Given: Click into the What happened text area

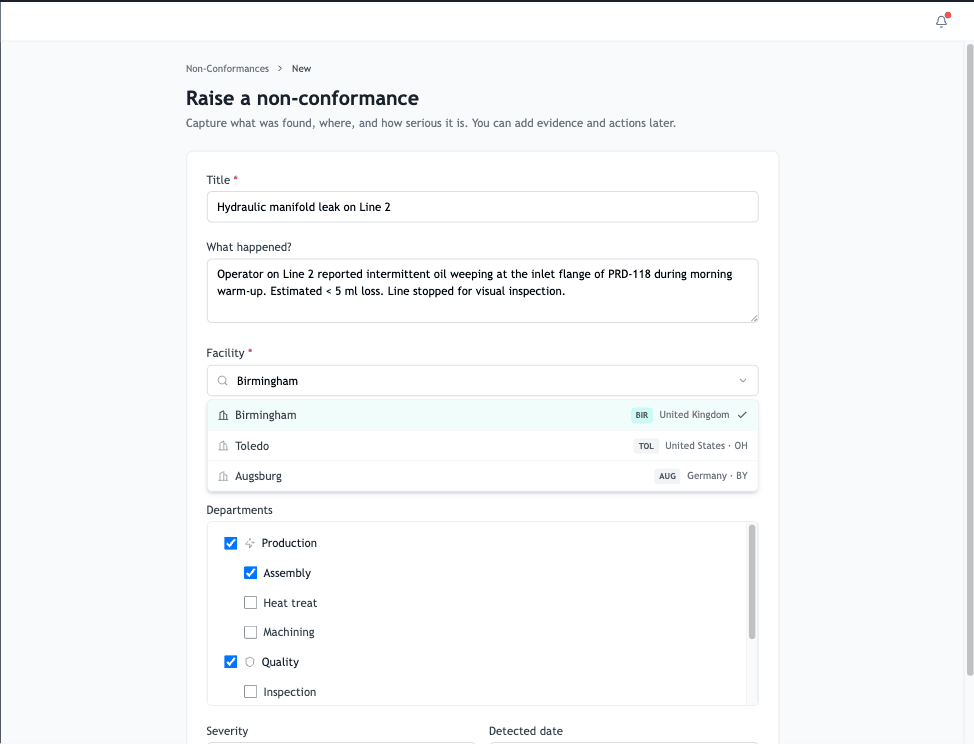Looking at the screenshot, I should (x=482, y=291).
